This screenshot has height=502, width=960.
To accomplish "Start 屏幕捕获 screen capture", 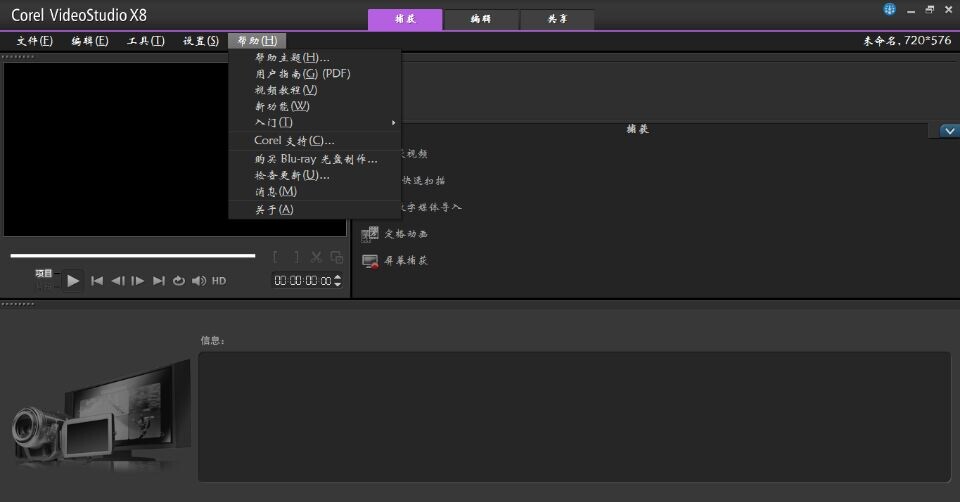I will (x=370, y=260).
